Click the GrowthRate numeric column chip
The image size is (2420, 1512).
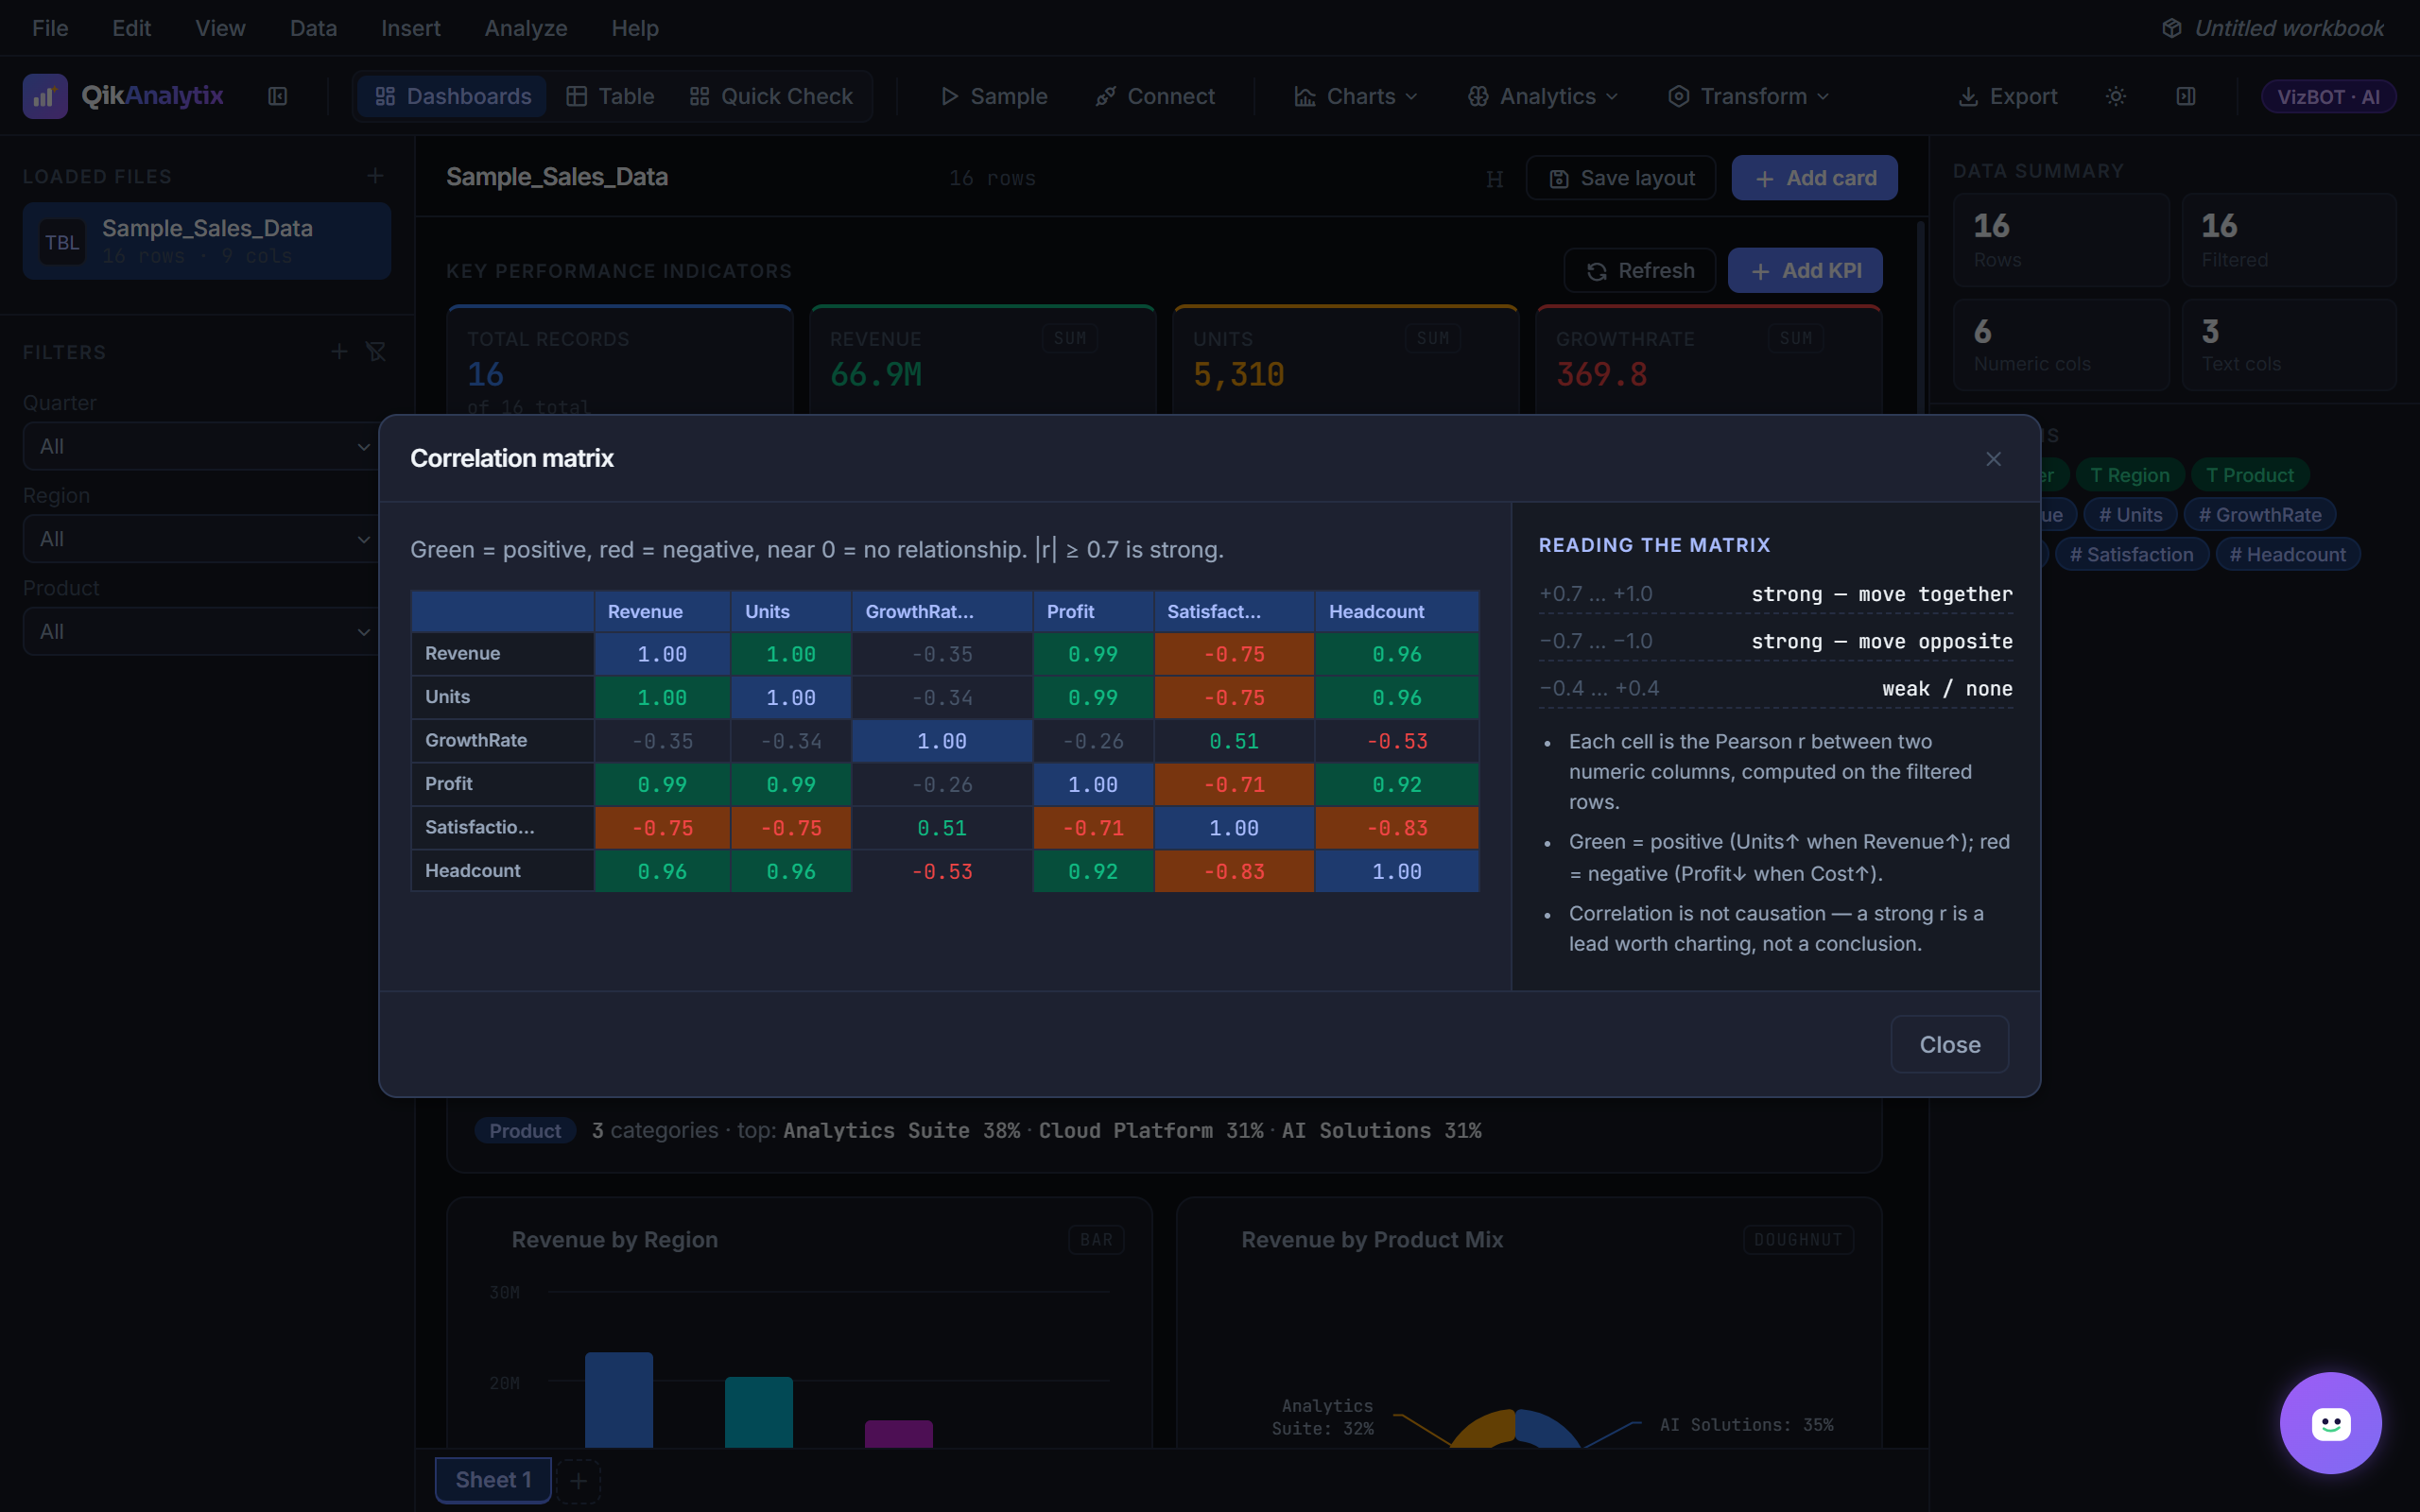[2259, 515]
